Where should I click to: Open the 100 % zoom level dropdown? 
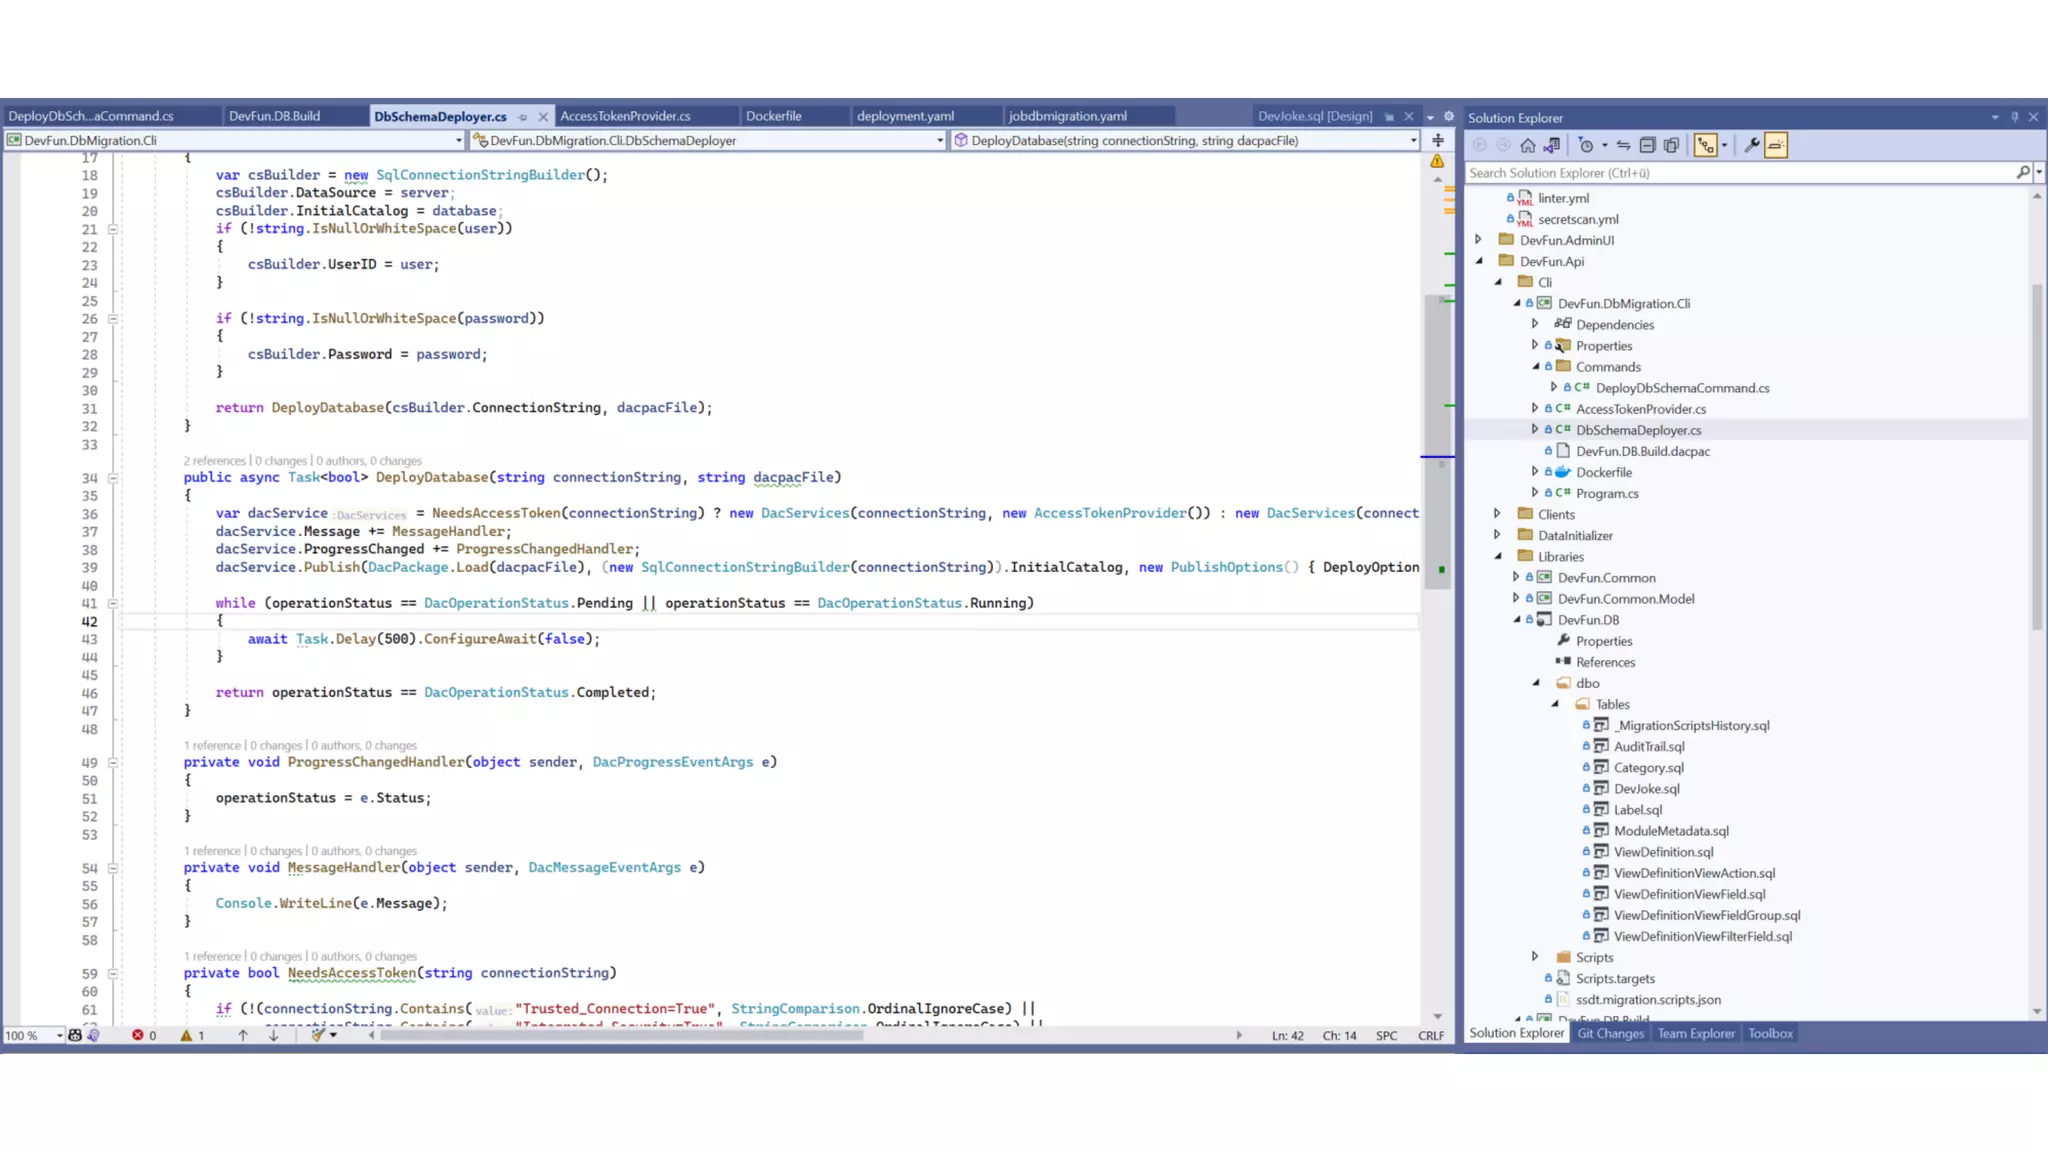pyautogui.click(x=60, y=1035)
